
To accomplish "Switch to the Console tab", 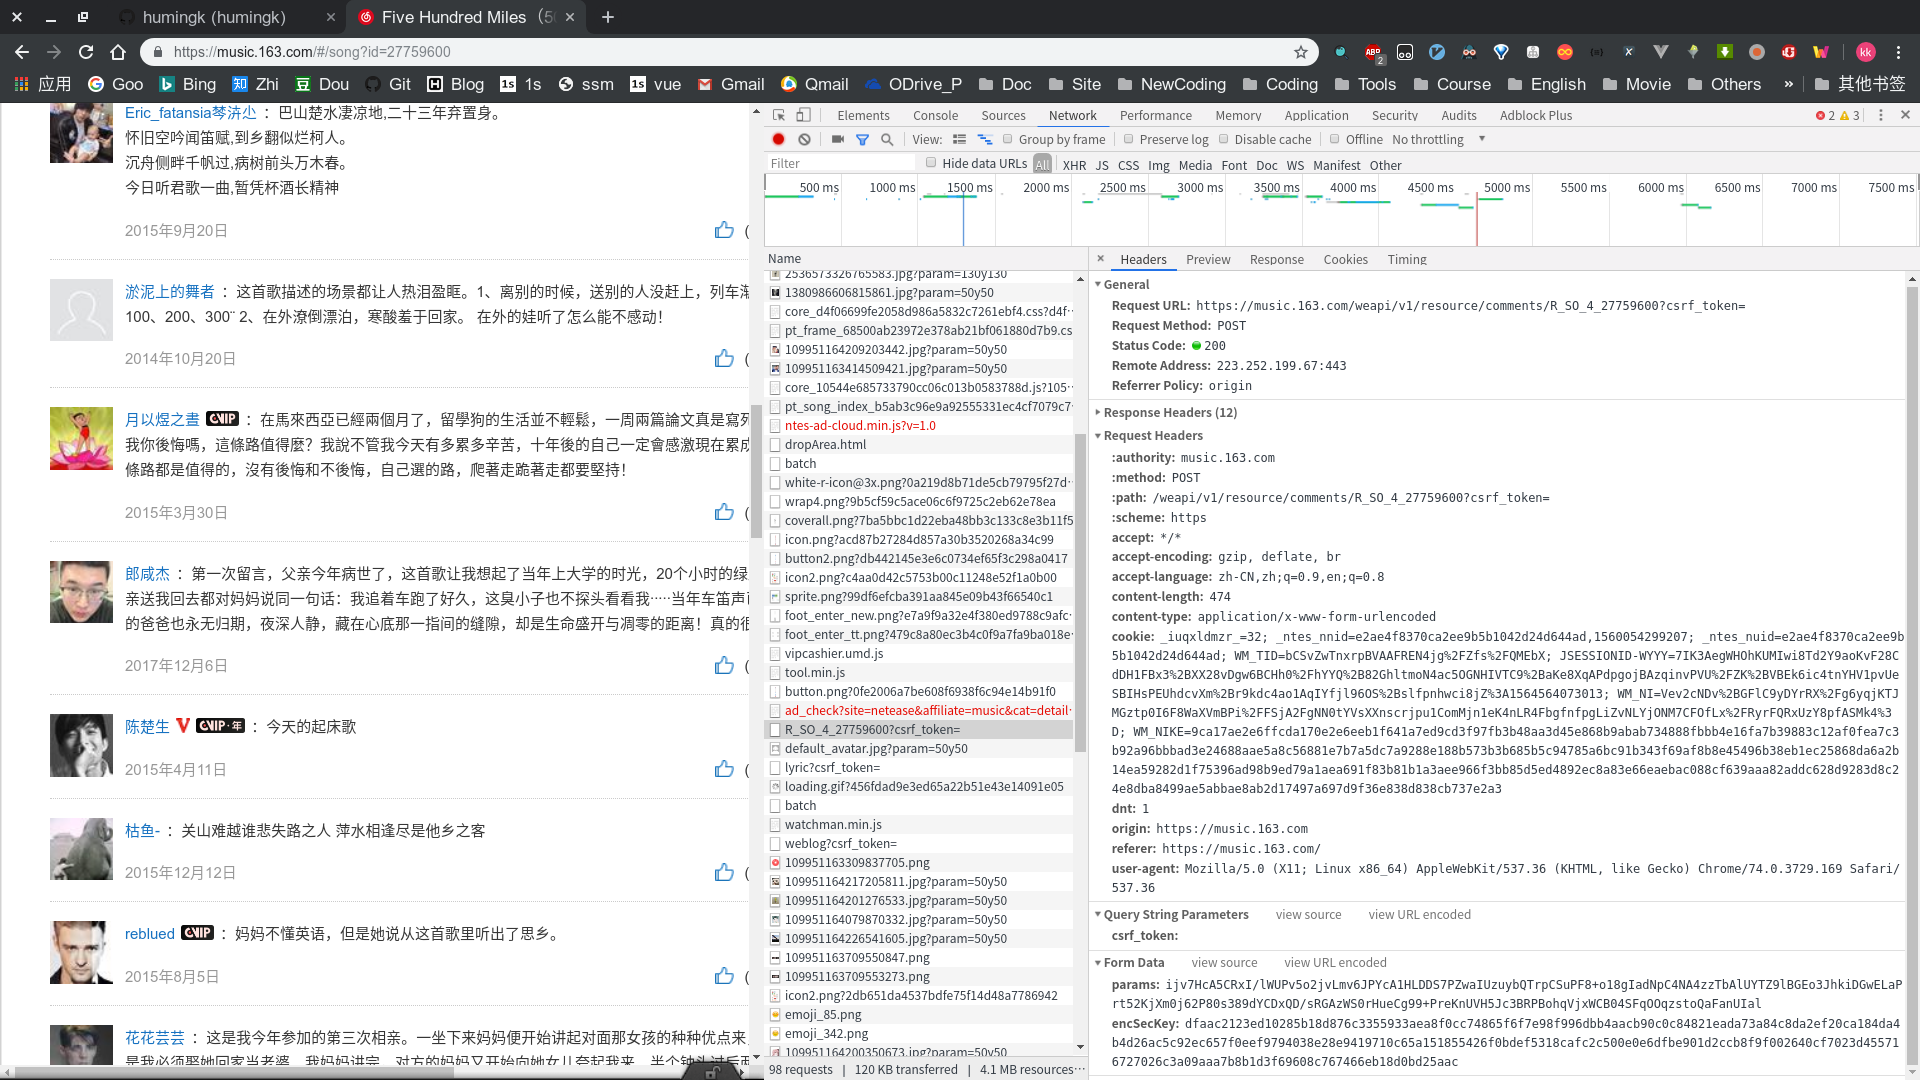I will click(935, 115).
